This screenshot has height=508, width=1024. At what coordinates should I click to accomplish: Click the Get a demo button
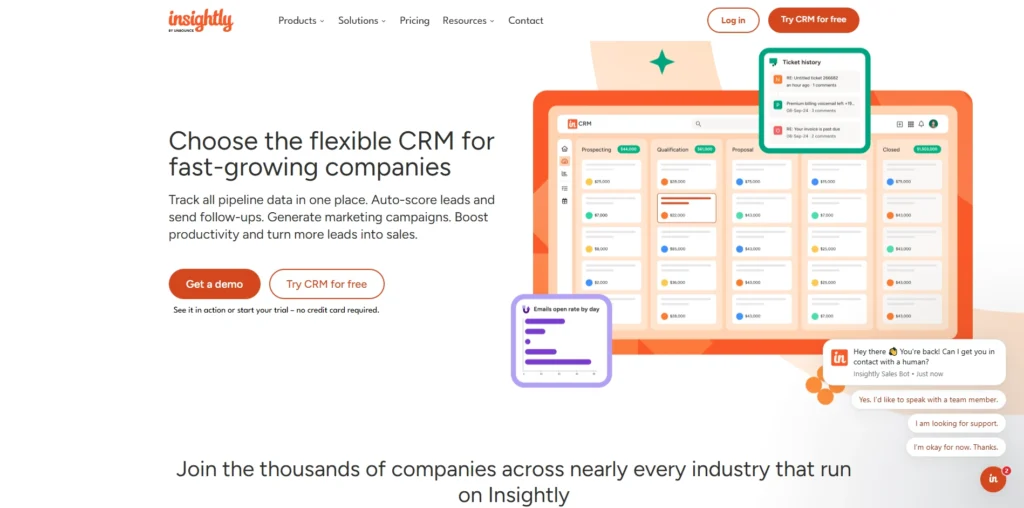[214, 284]
